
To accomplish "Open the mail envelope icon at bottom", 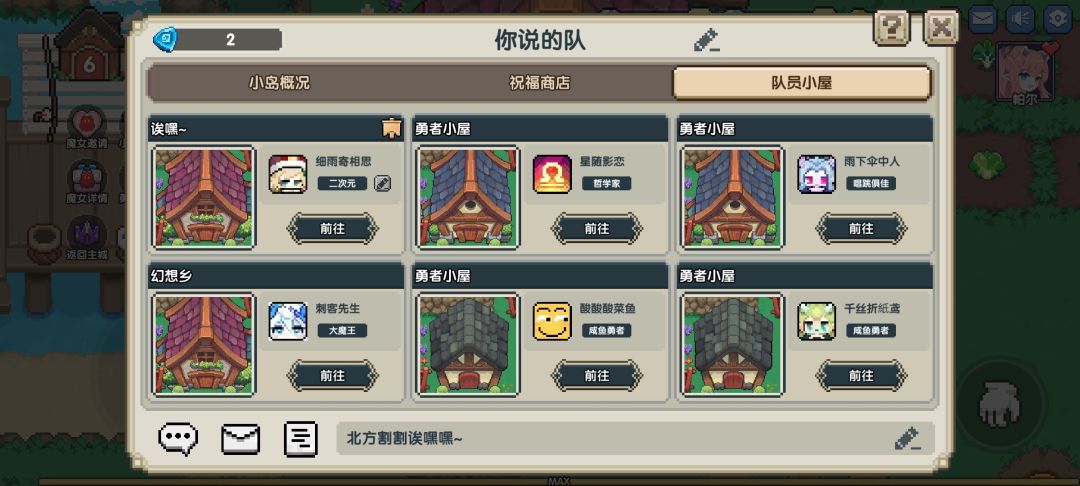I will point(240,439).
